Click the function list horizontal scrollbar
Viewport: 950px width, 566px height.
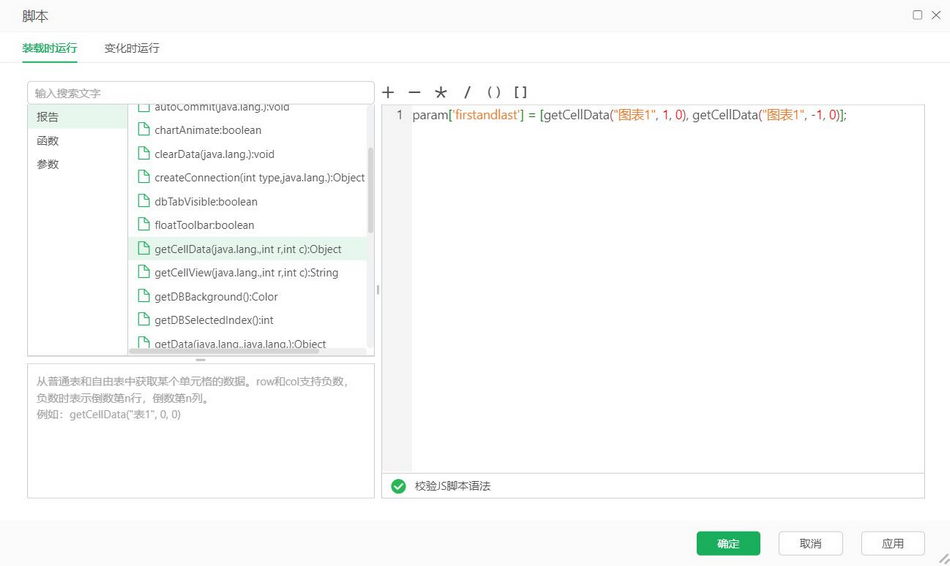(224, 351)
